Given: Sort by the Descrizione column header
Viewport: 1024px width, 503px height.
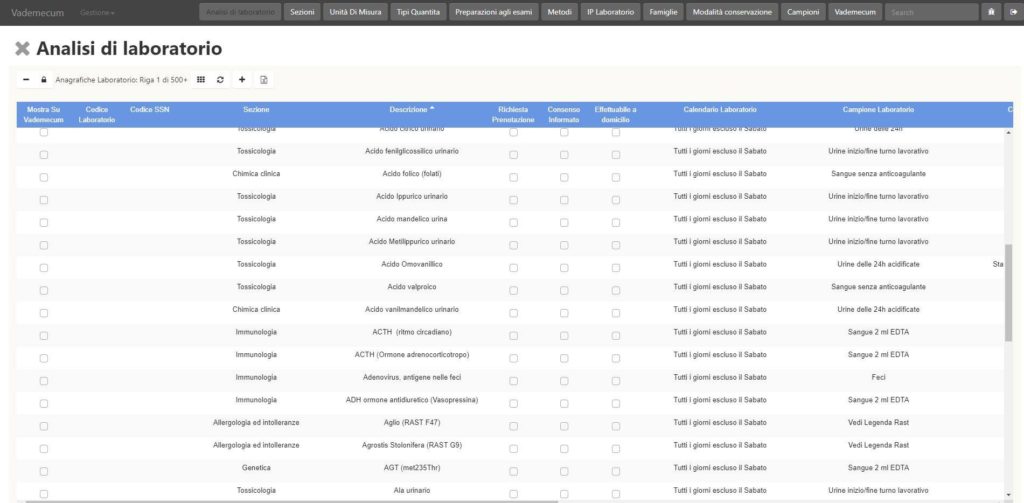Looking at the screenshot, I should (x=412, y=109).
